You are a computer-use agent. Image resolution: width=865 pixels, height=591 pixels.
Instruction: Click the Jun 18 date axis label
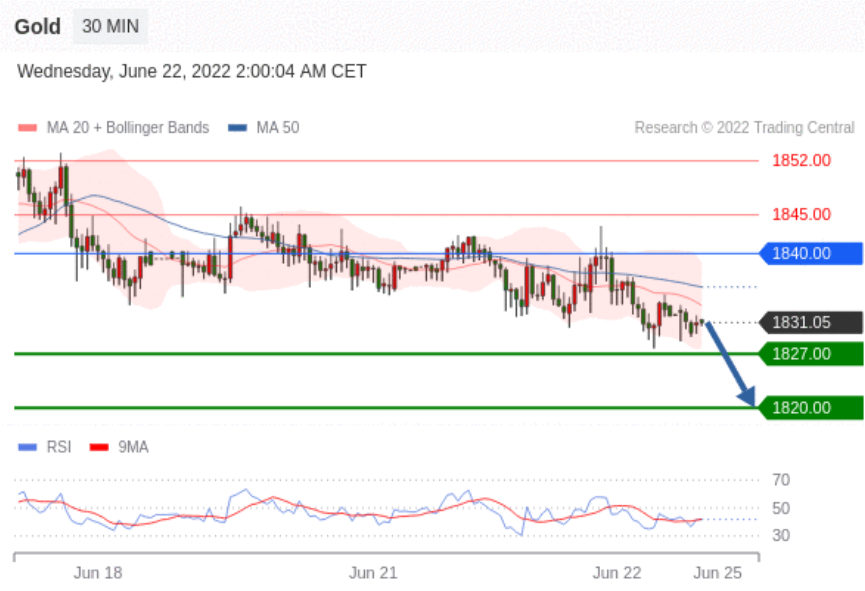(x=98, y=573)
